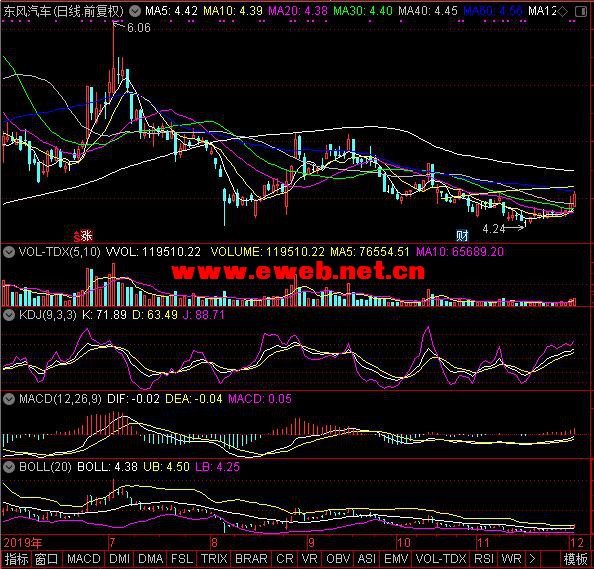Select the 指标 tab in the bottom bar
Viewport: 594px width, 569px height.
[17, 559]
